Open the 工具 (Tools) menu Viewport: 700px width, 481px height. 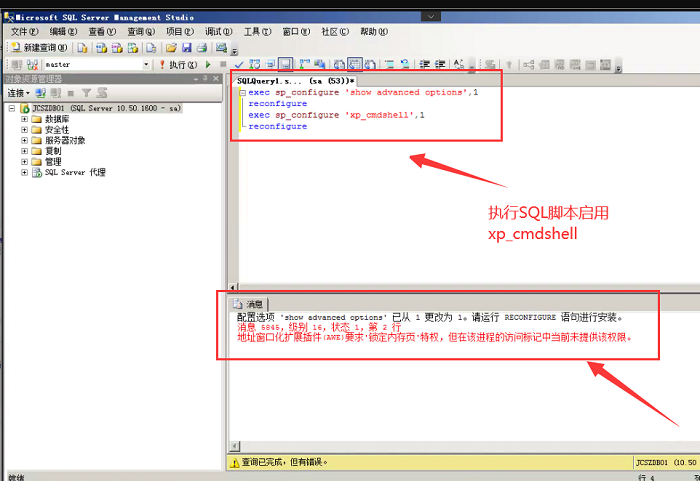[257, 31]
